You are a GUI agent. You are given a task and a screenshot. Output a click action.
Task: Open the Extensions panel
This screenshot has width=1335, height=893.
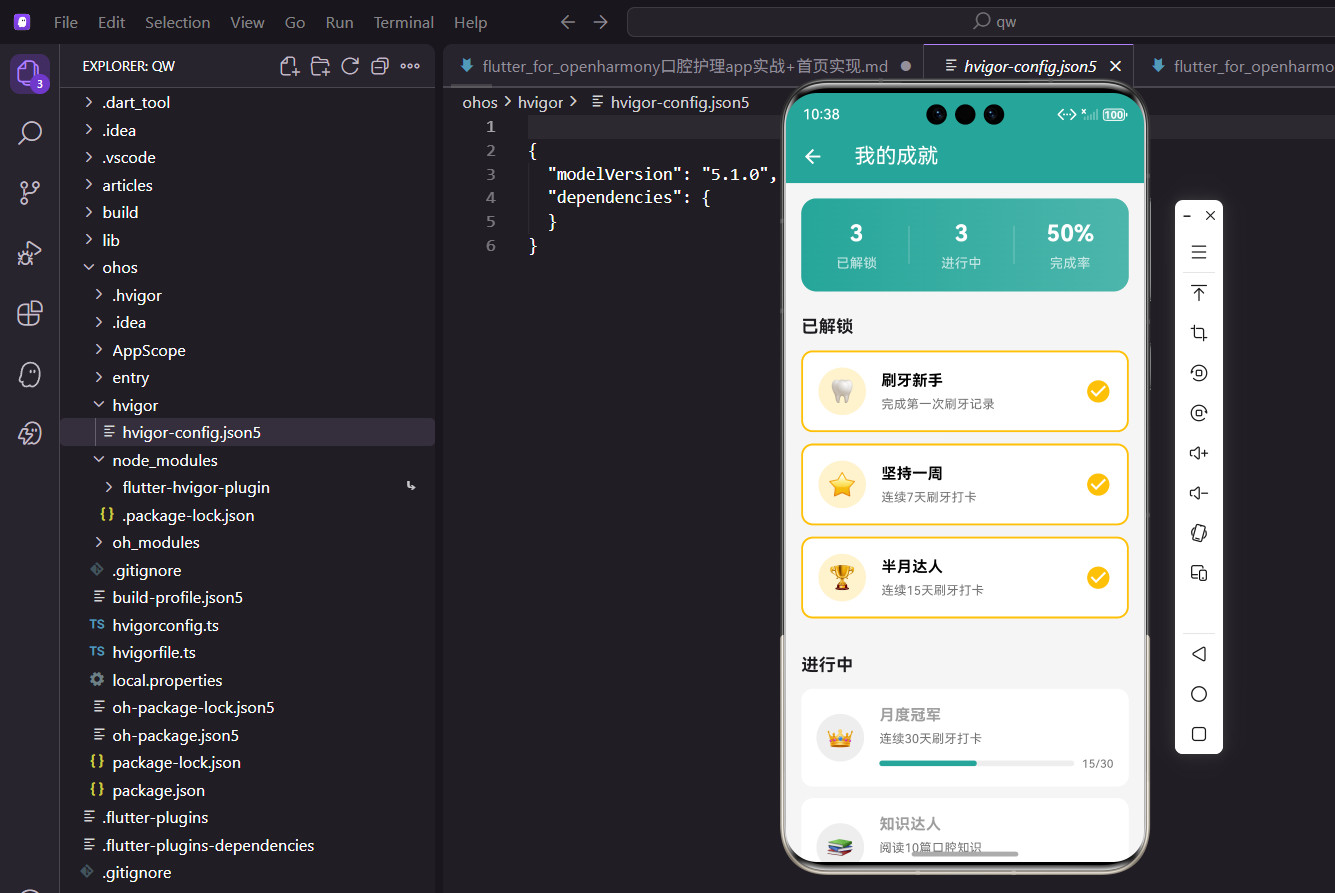click(29, 313)
